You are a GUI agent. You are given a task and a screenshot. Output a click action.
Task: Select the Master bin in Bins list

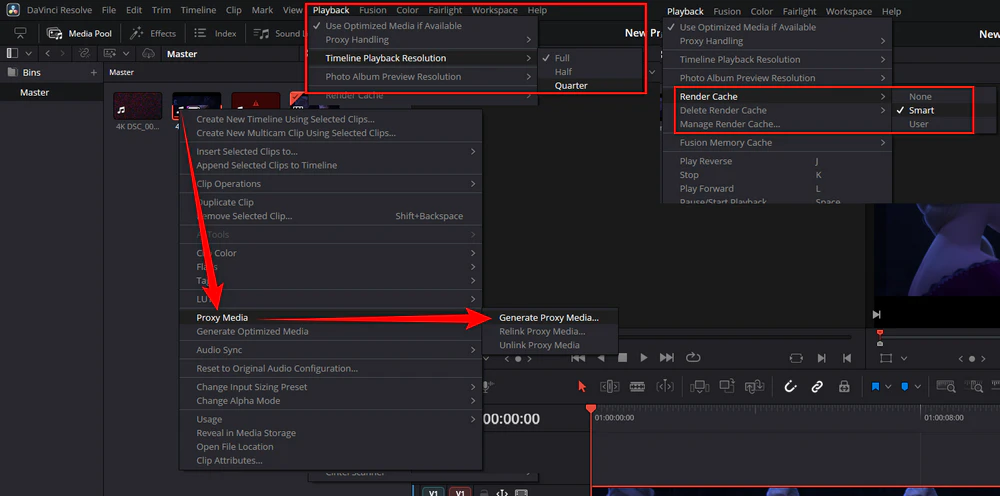click(34, 92)
